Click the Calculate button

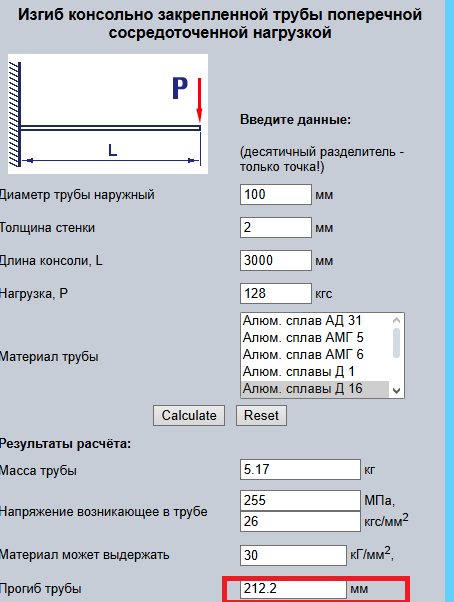coord(189,415)
